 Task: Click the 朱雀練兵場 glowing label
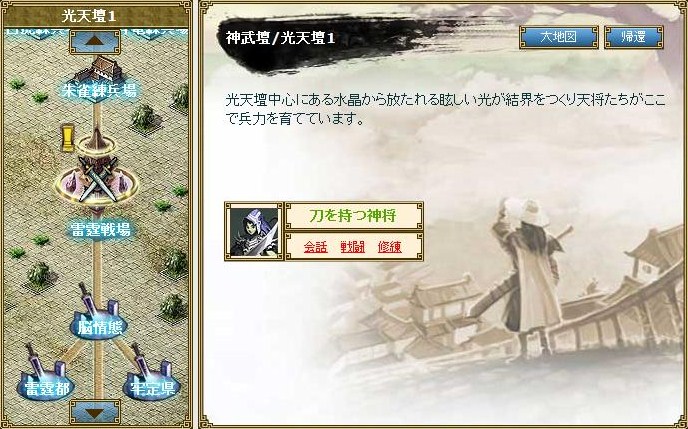[x=99, y=90]
